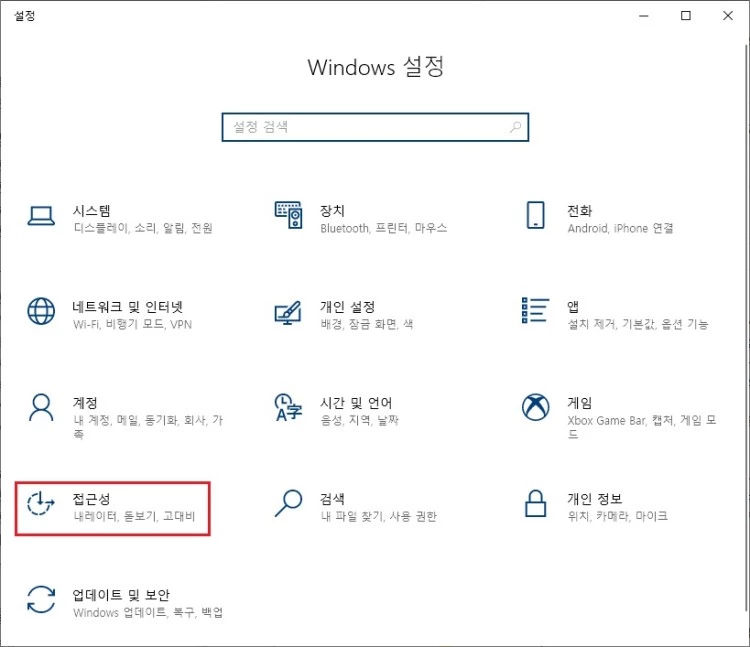This screenshot has height=647, width=750.
Task: Click the 개인 설정 paintbrush icon
Action: pos(288,313)
